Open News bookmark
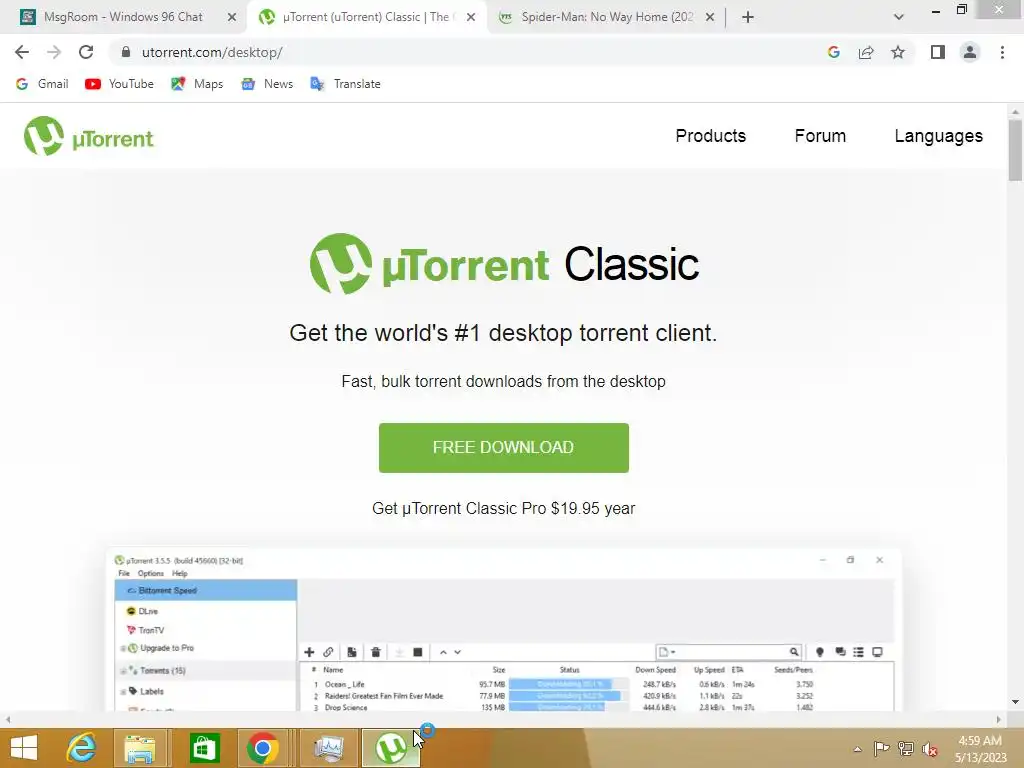 [266, 84]
